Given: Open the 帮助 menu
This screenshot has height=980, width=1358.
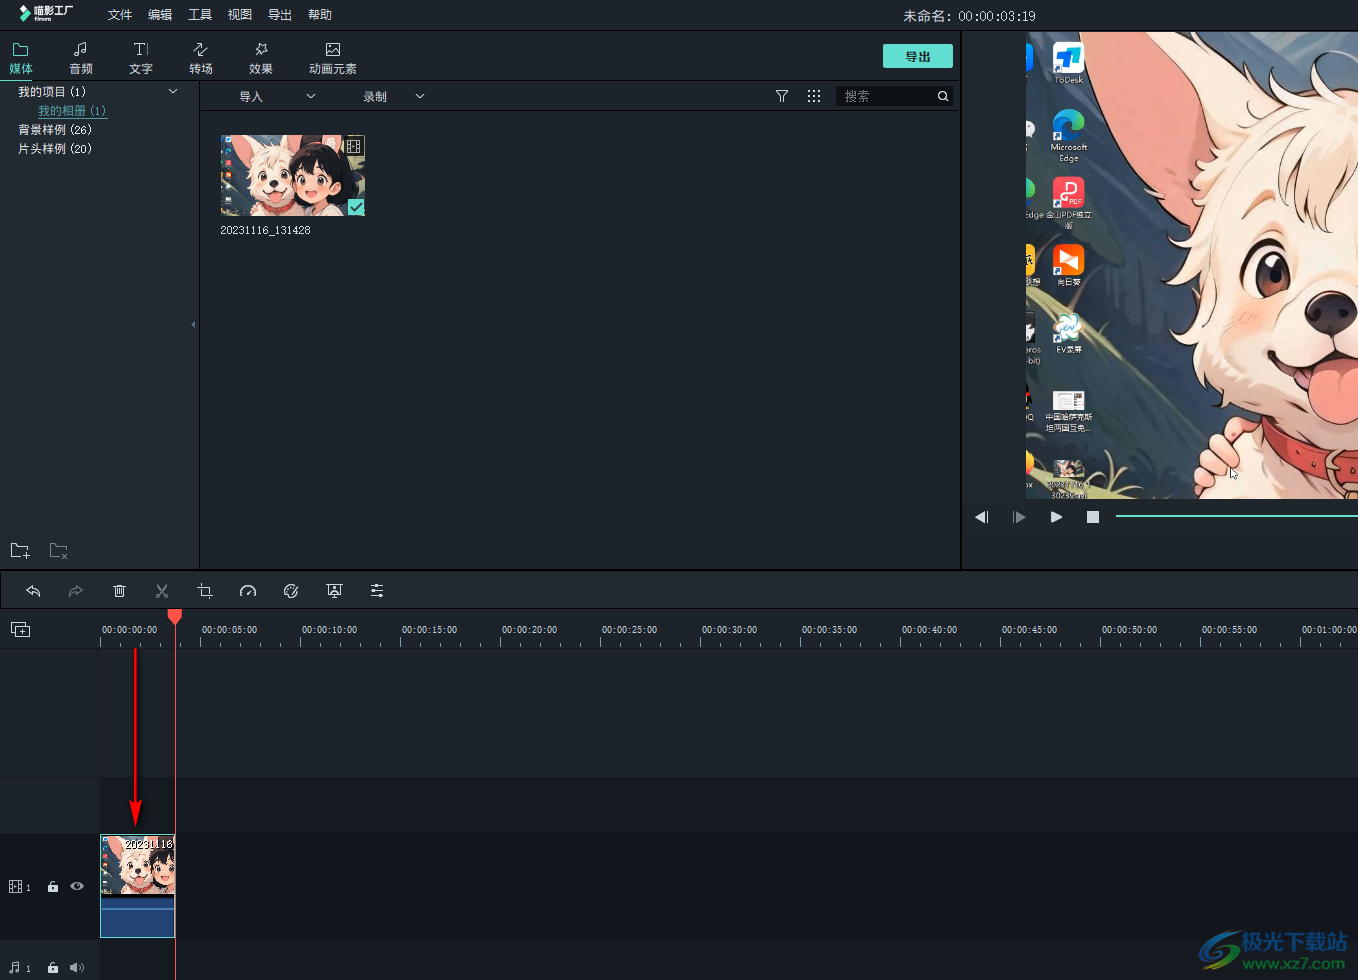Looking at the screenshot, I should (x=320, y=15).
